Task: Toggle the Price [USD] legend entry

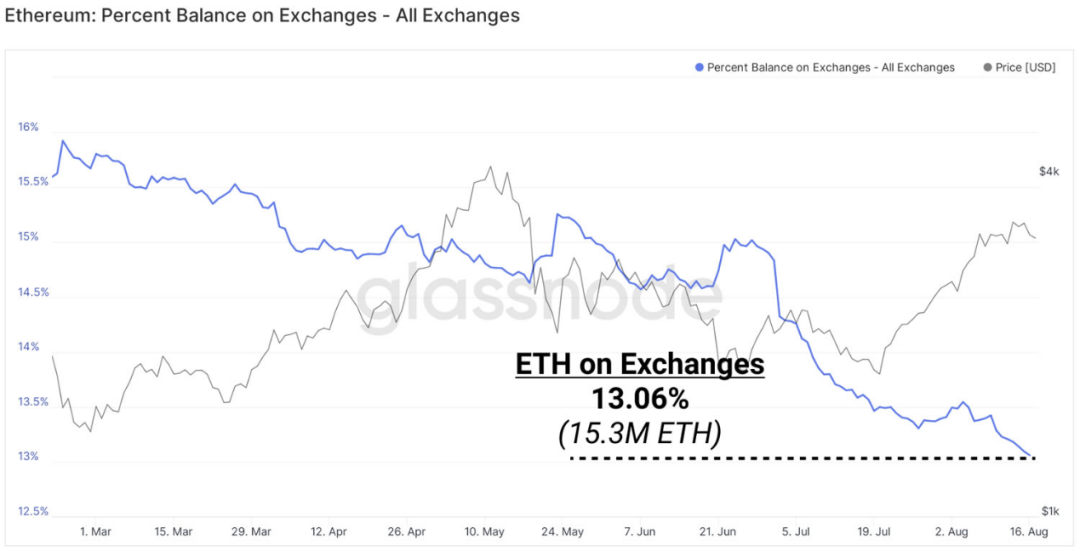Action: pyautogui.click(x=1019, y=67)
